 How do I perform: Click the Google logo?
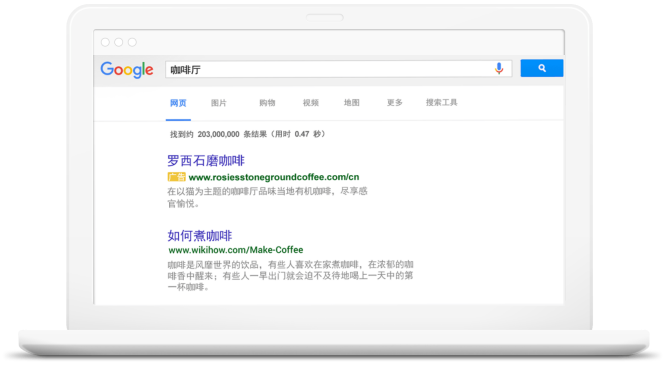tap(127, 70)
